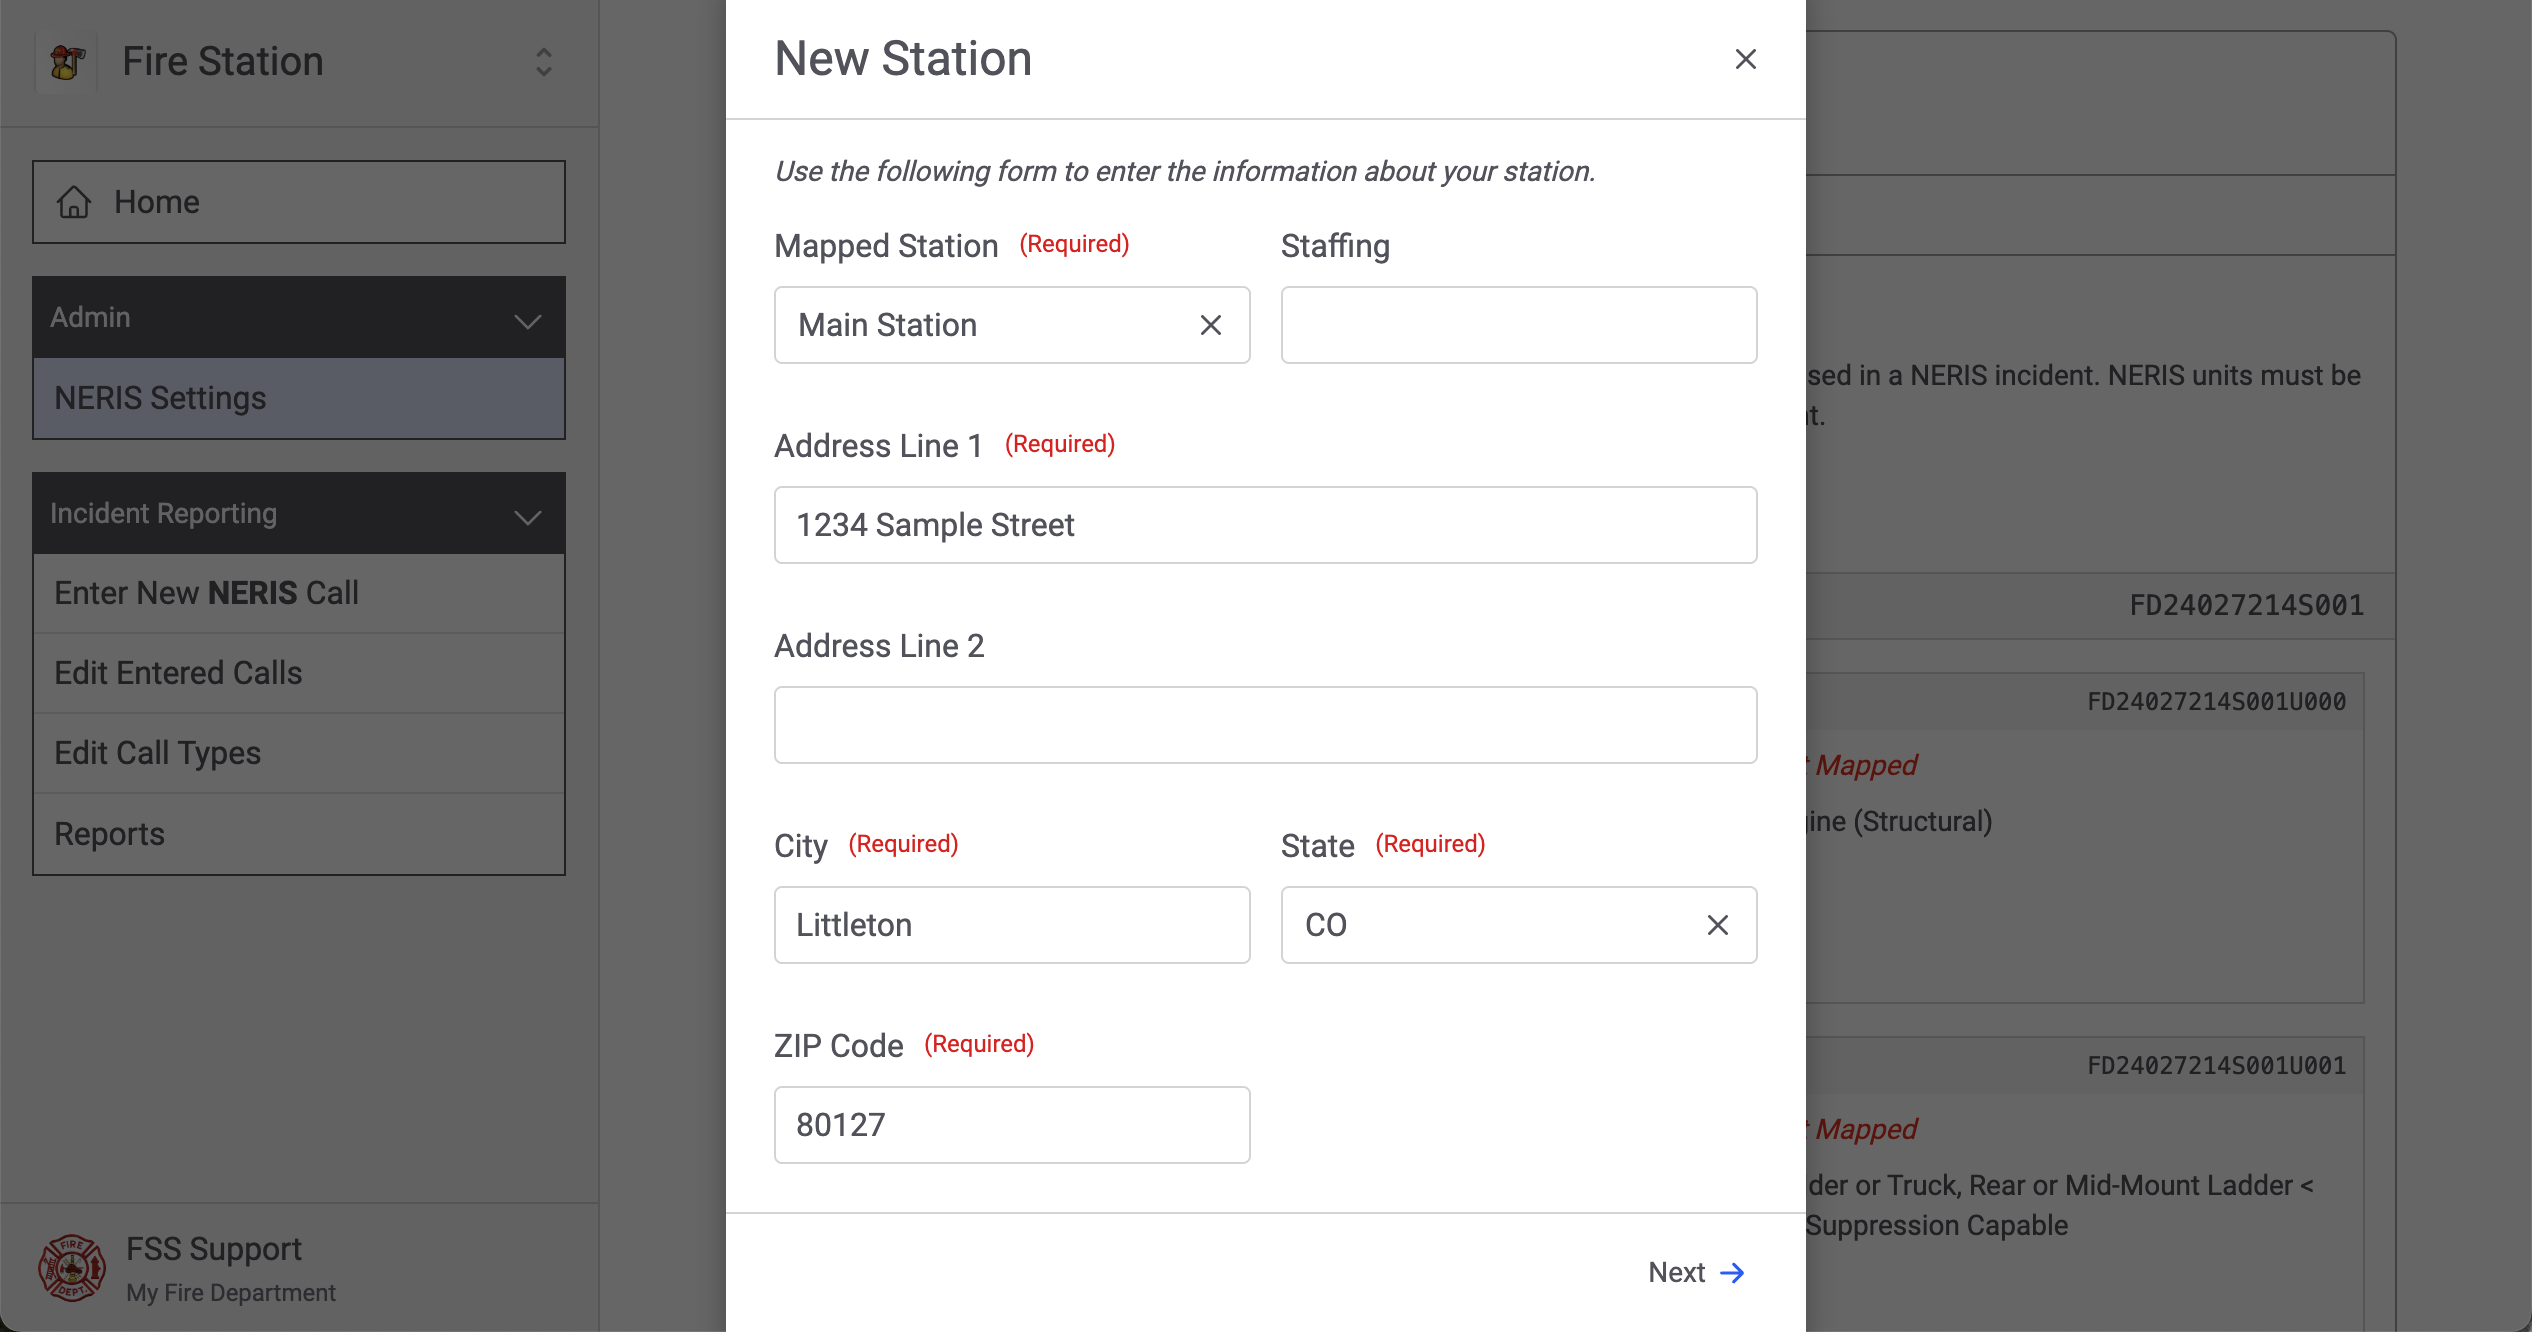Open the Mapped Station combo box

985,325
